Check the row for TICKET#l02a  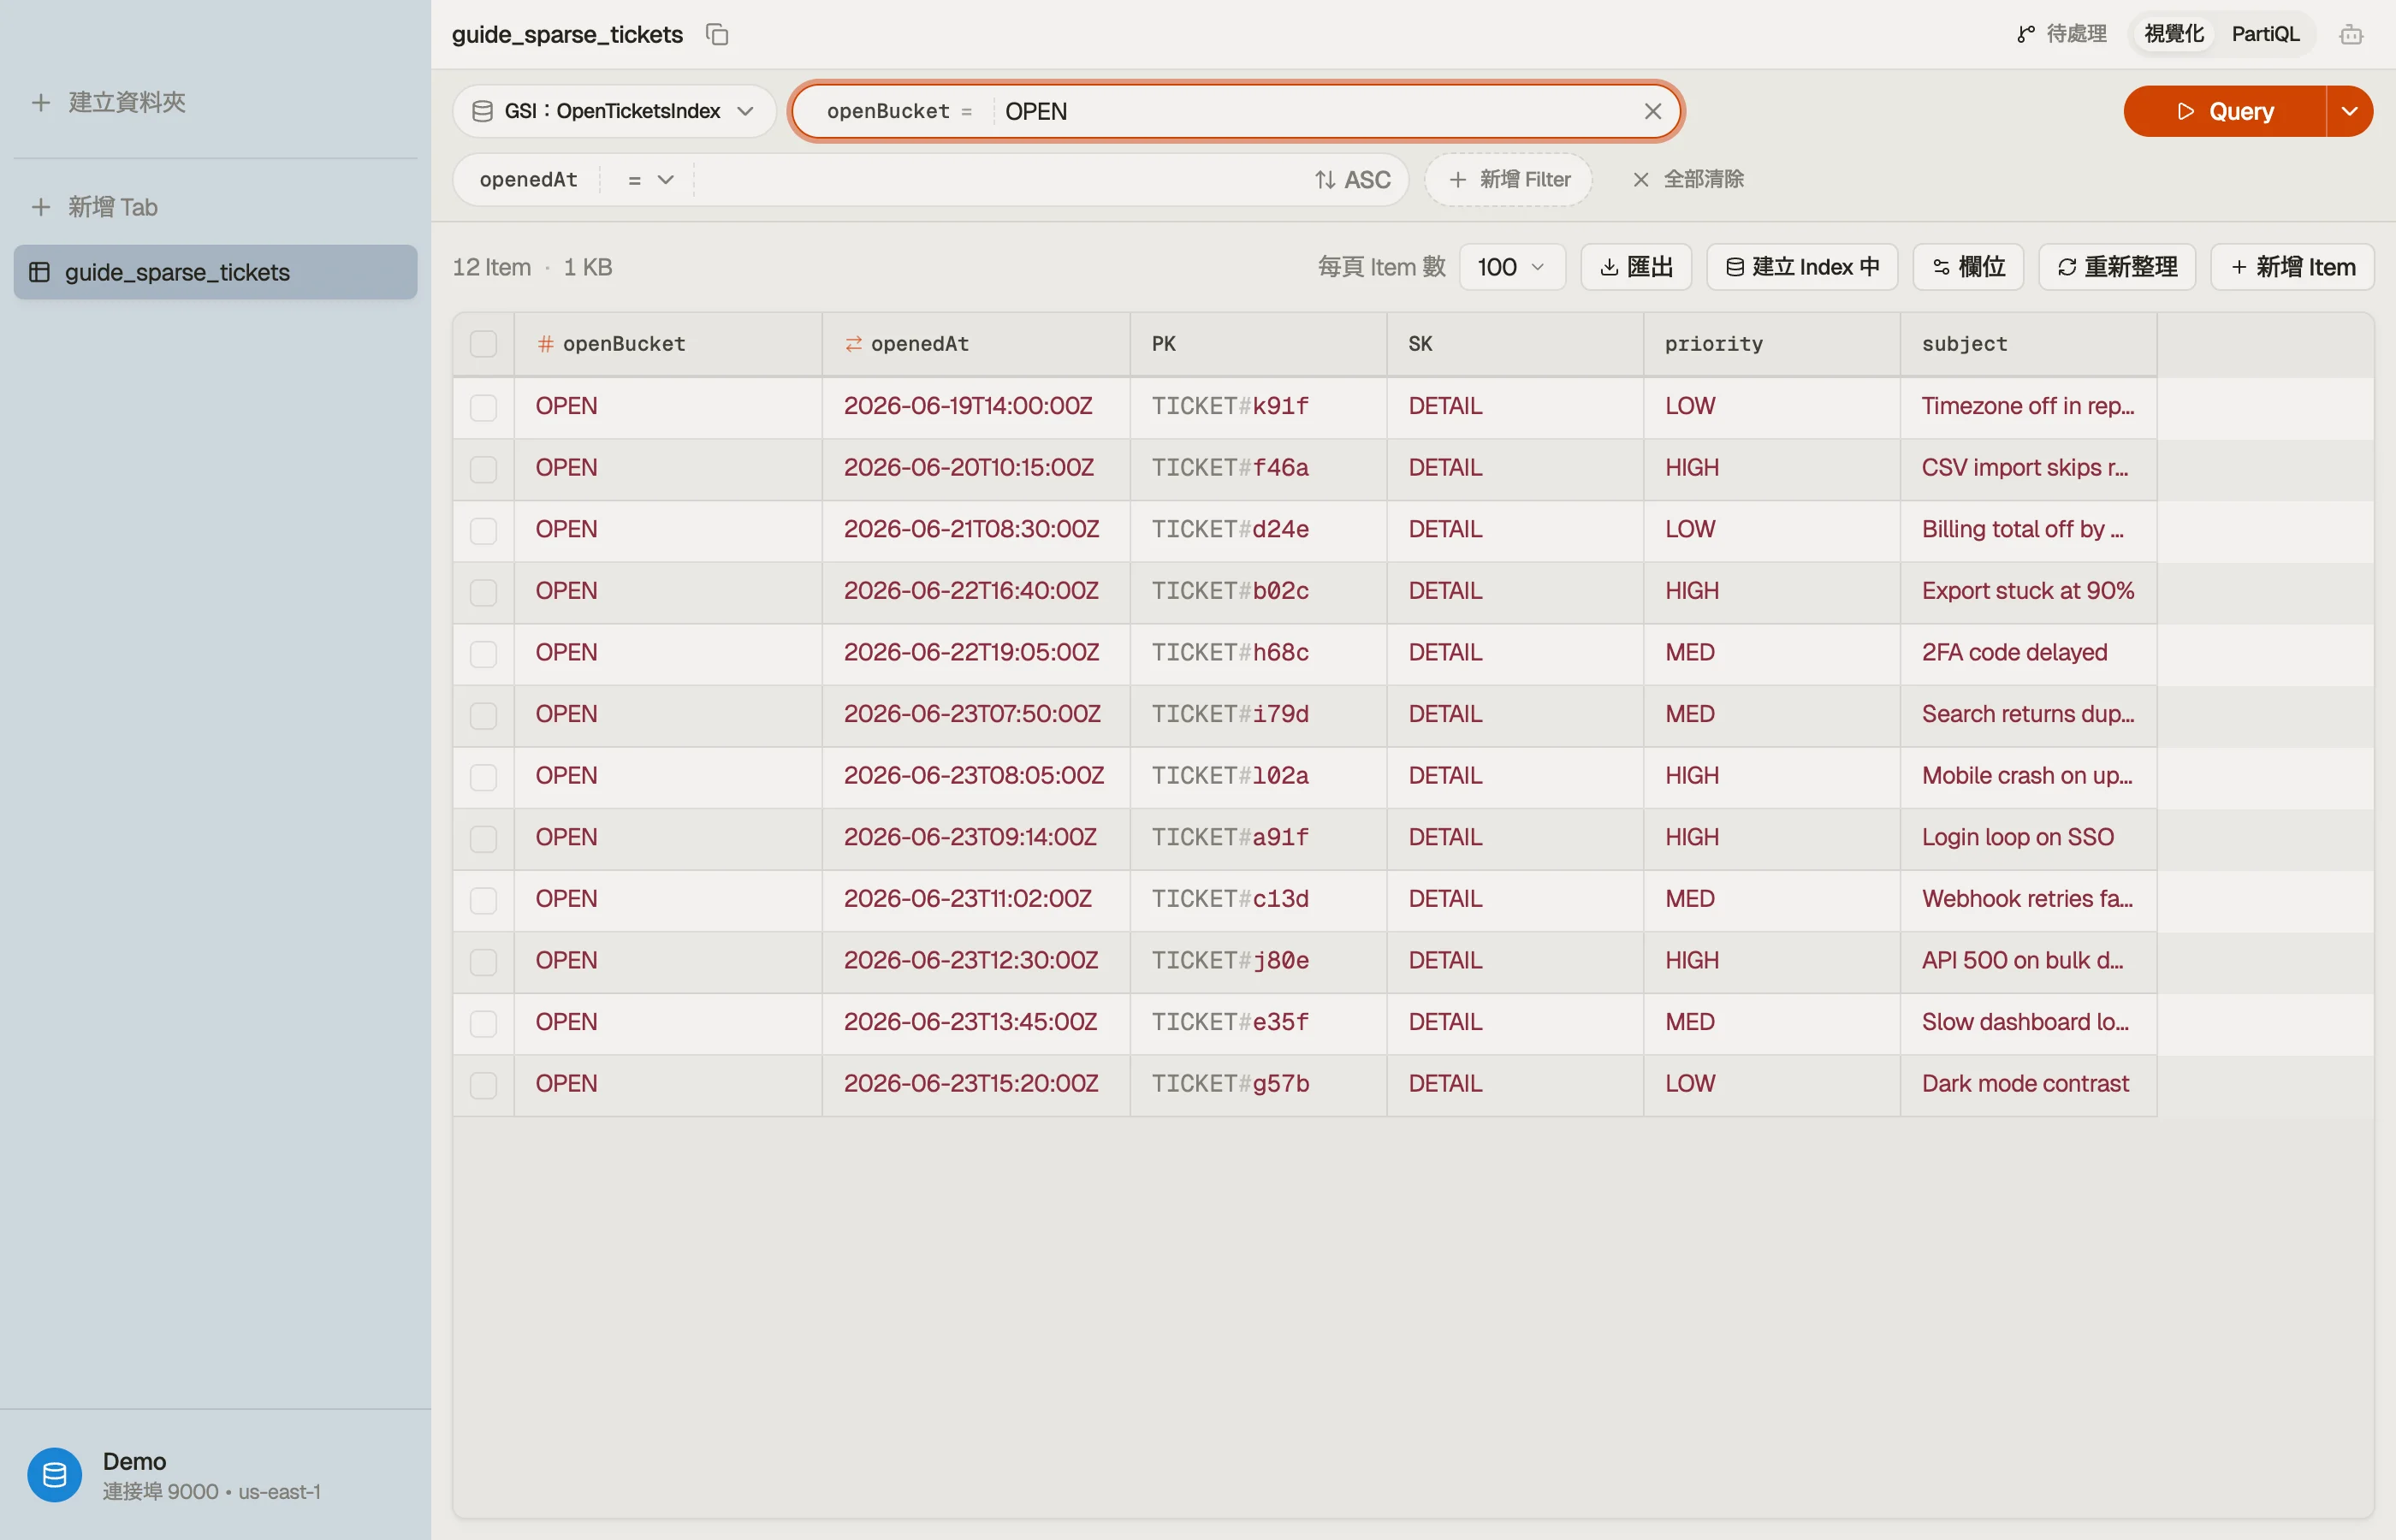484,777
